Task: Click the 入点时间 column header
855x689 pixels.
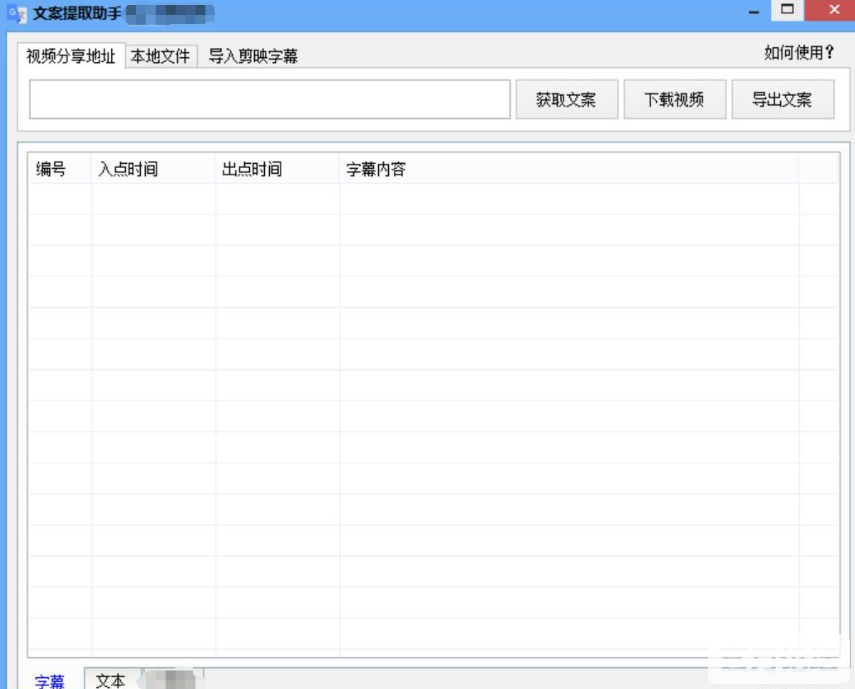Action: tap(153, 169)
